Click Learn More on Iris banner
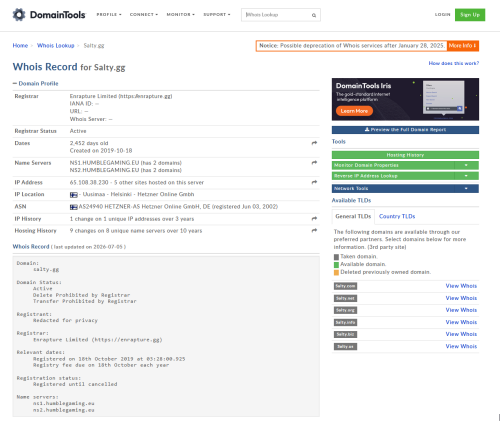The height and width of the screenshot is (432, 500). [x=354, y=111]
